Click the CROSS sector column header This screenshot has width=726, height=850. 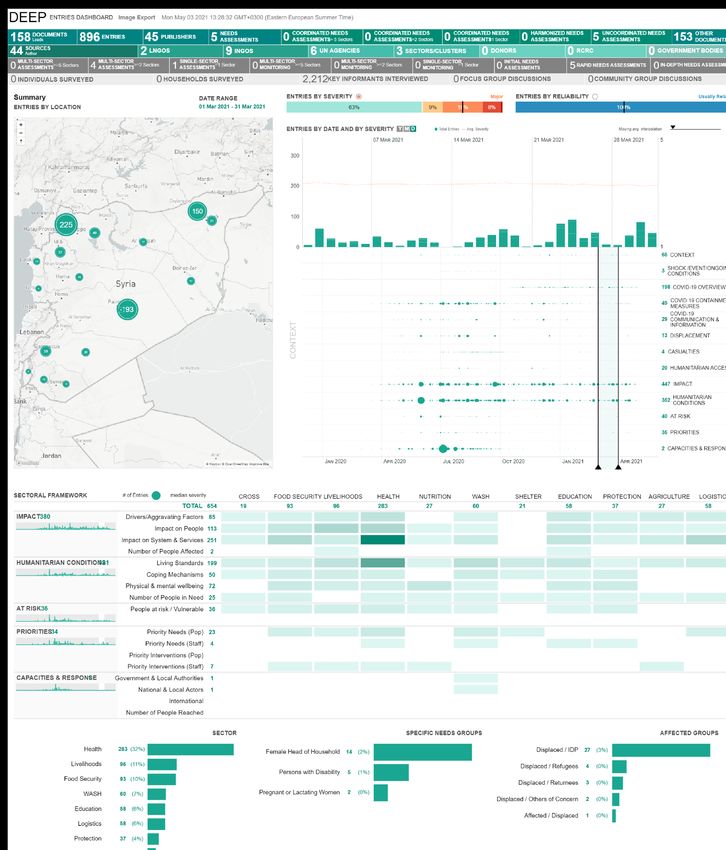249,497
